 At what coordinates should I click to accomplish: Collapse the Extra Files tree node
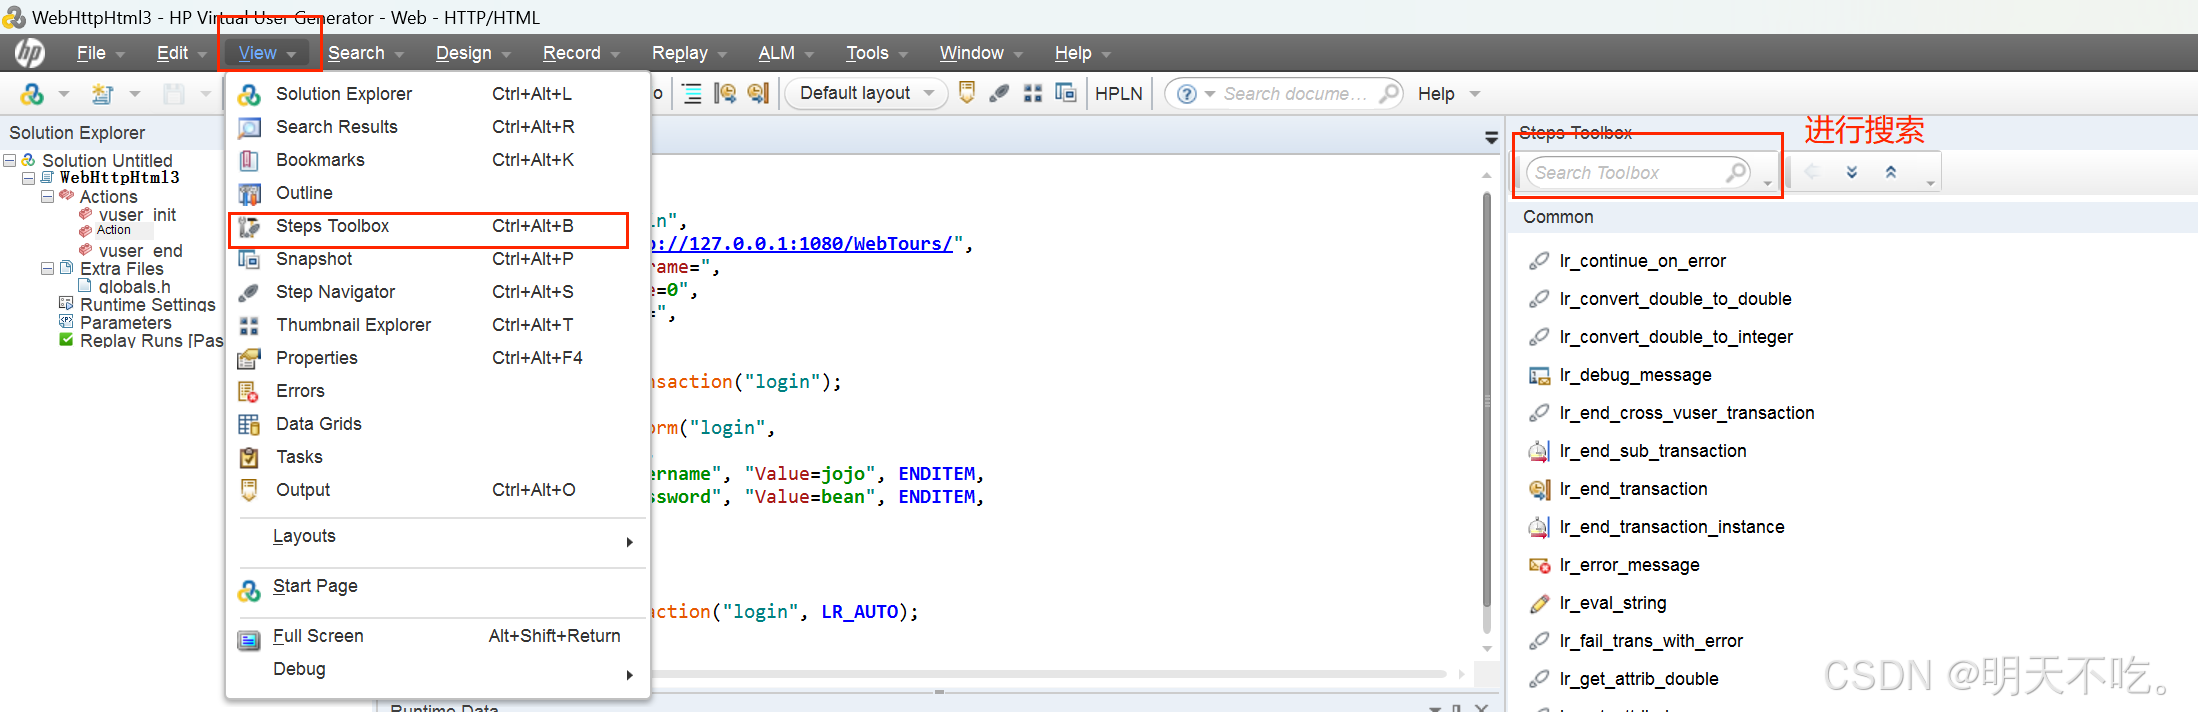[x=47, y=269]
